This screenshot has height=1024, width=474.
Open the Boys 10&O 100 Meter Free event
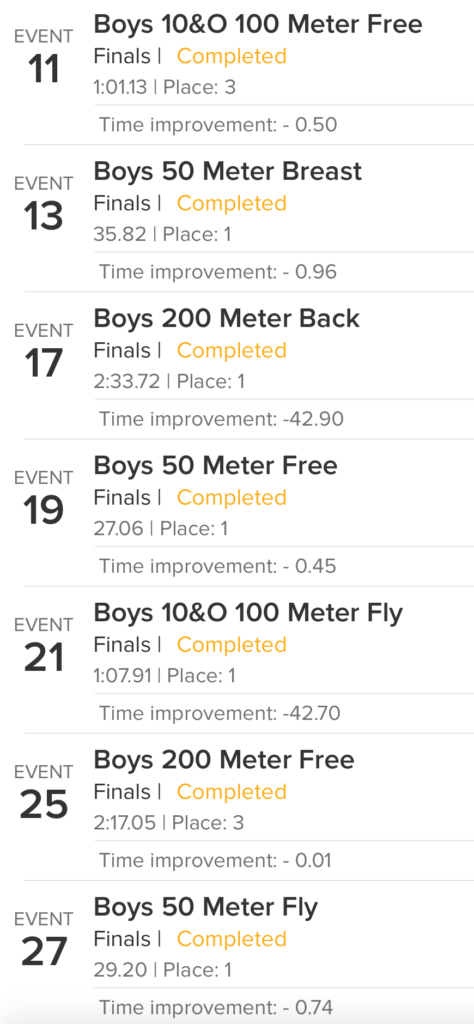(x=258, y=24)
